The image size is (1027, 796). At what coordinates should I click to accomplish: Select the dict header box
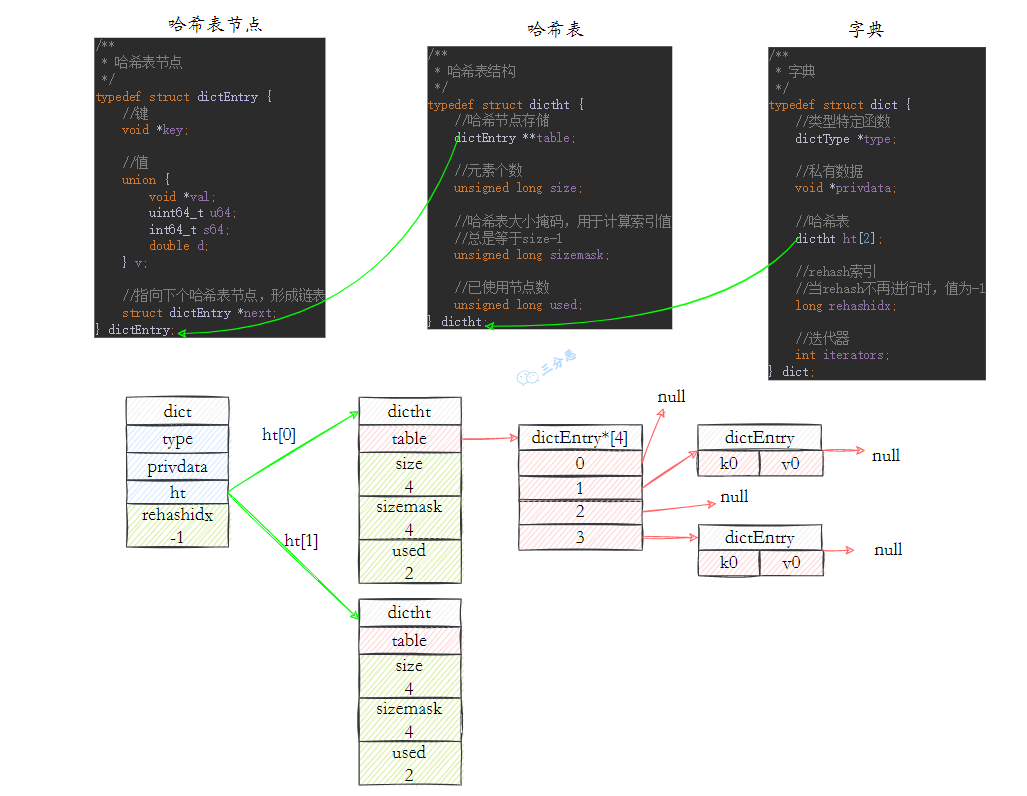pos(177,411)
